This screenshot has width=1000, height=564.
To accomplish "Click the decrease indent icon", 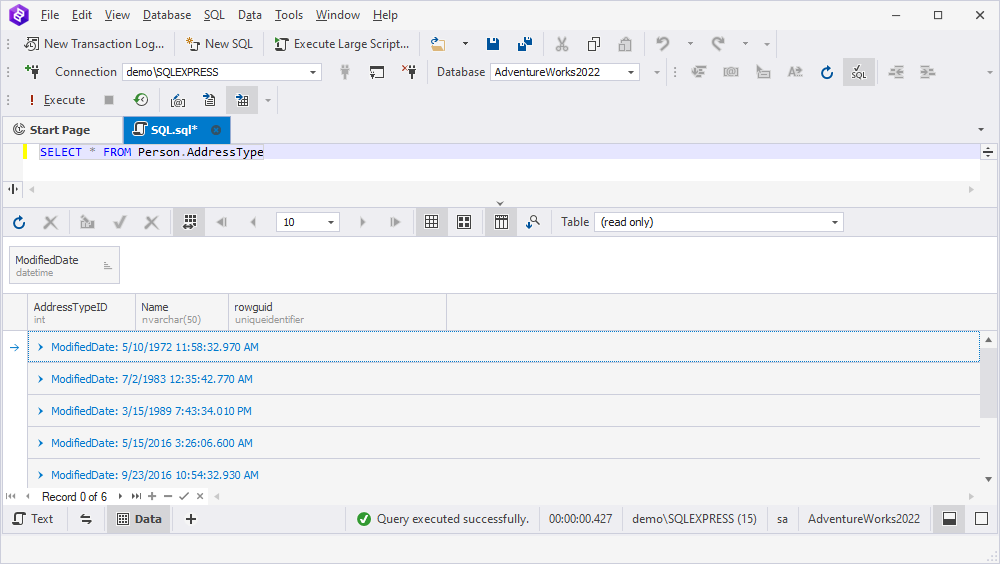I will pyautogui.click(x=896, y=72).
